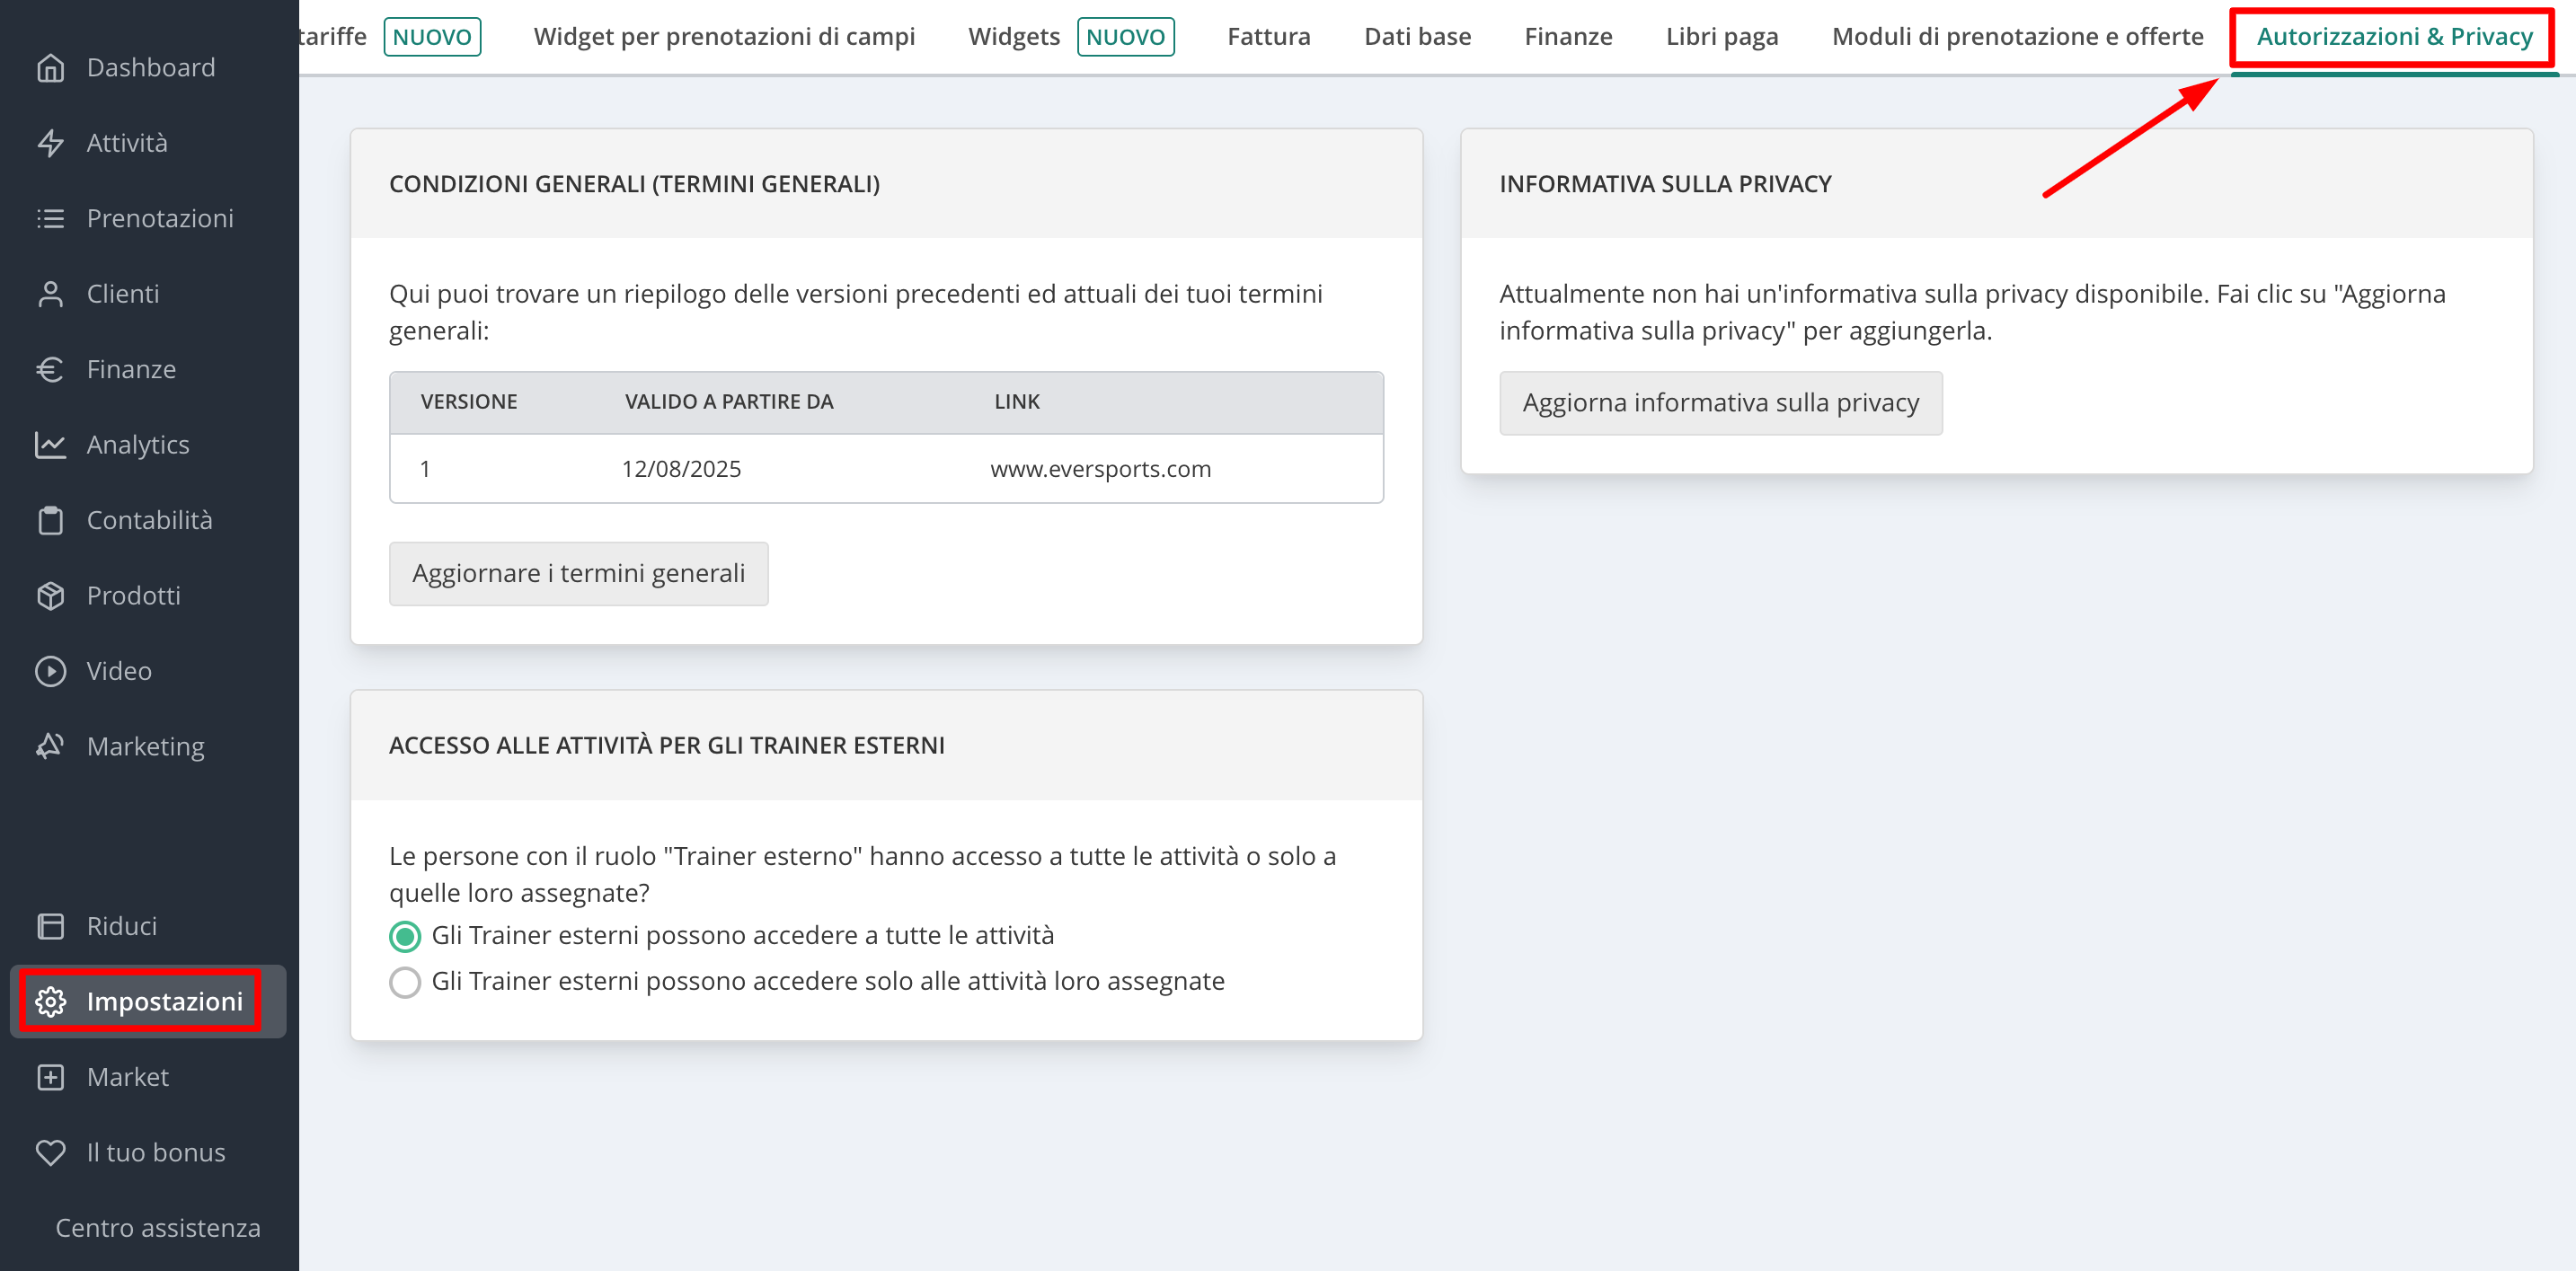
Task: Click the LINK column header
Action: pyautogui.click(x=1017, y=402)
